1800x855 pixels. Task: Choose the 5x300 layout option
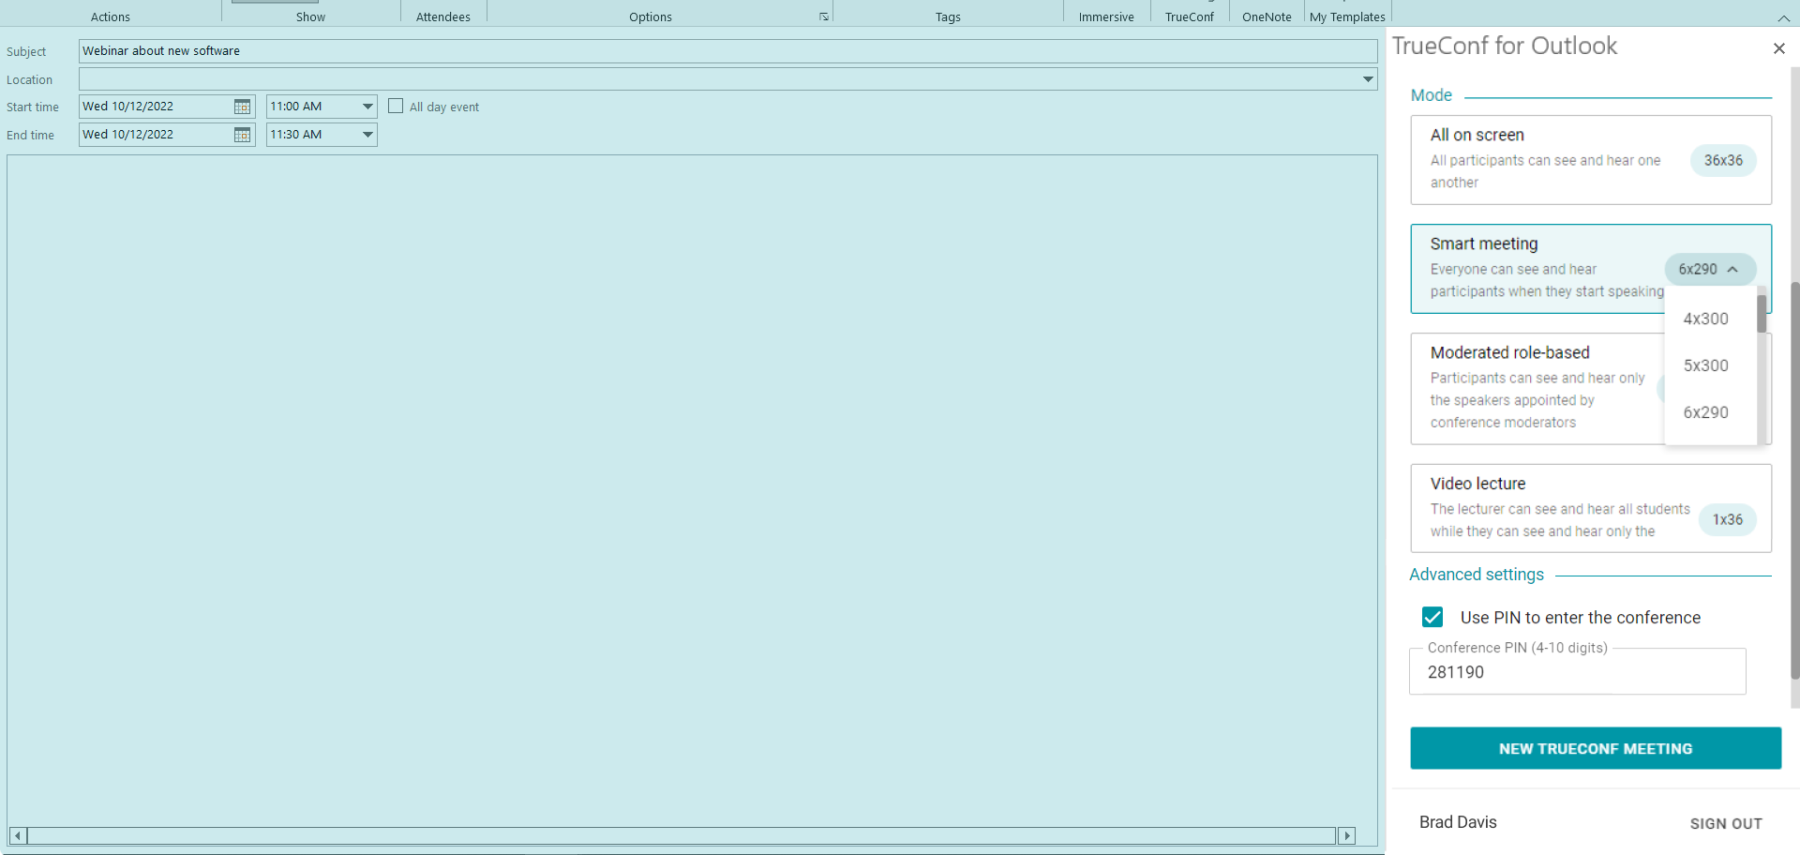coord(1705,366)
